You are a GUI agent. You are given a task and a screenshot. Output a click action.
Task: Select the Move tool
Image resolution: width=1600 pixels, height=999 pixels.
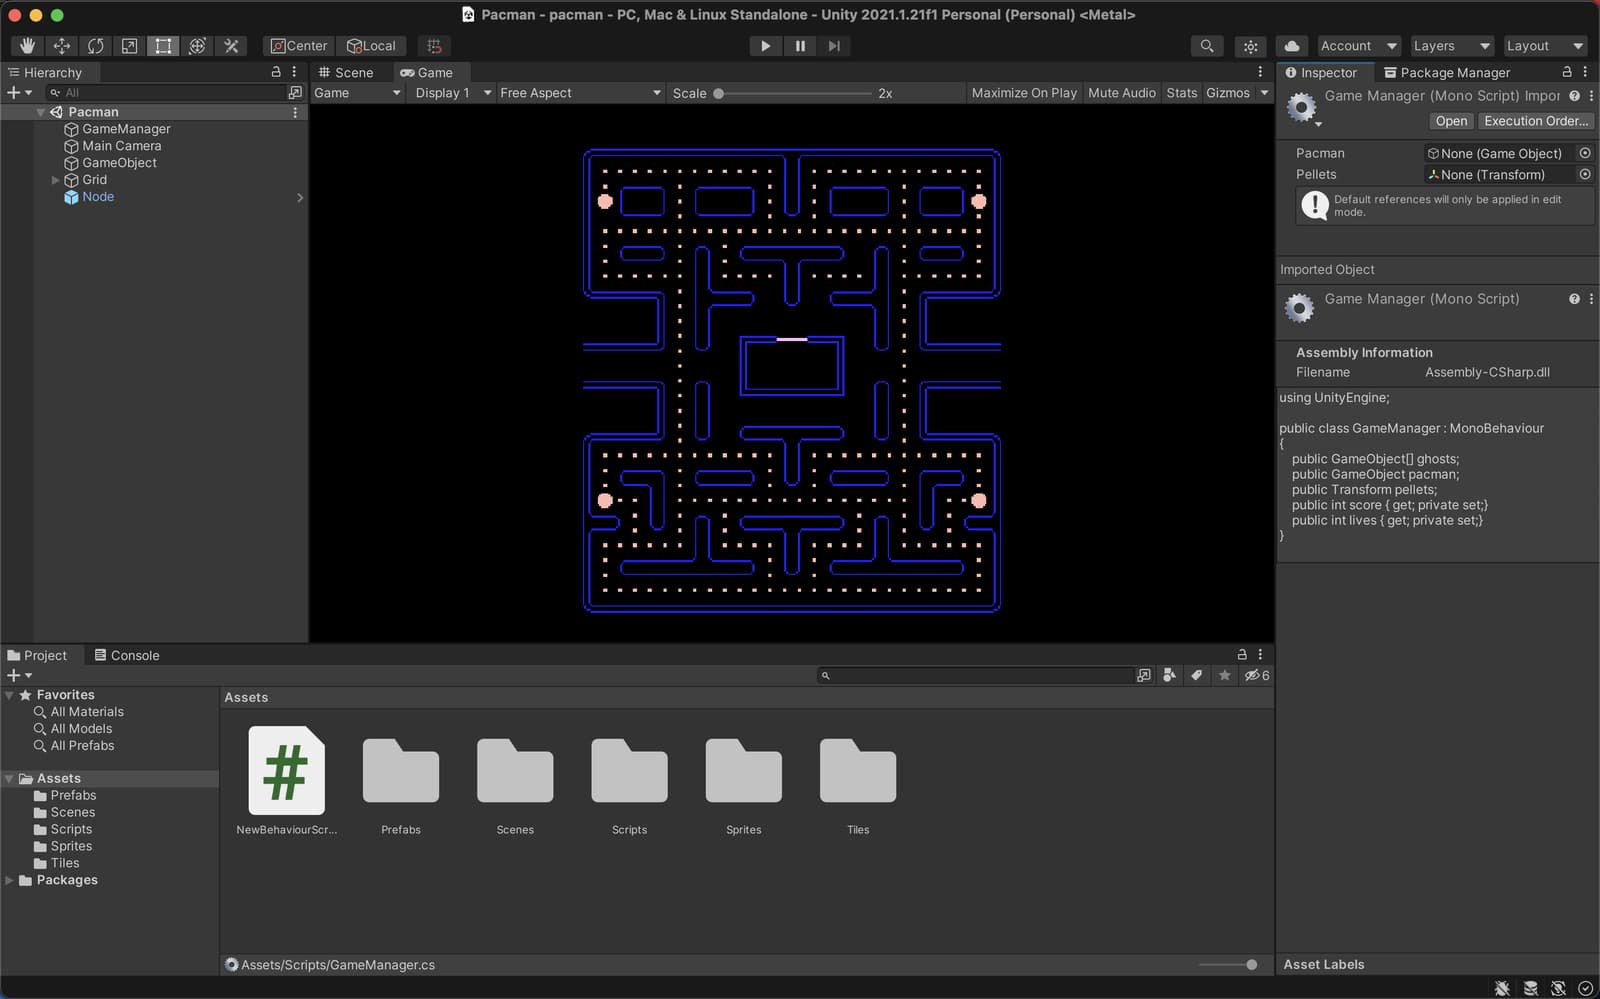coord(61,46)
